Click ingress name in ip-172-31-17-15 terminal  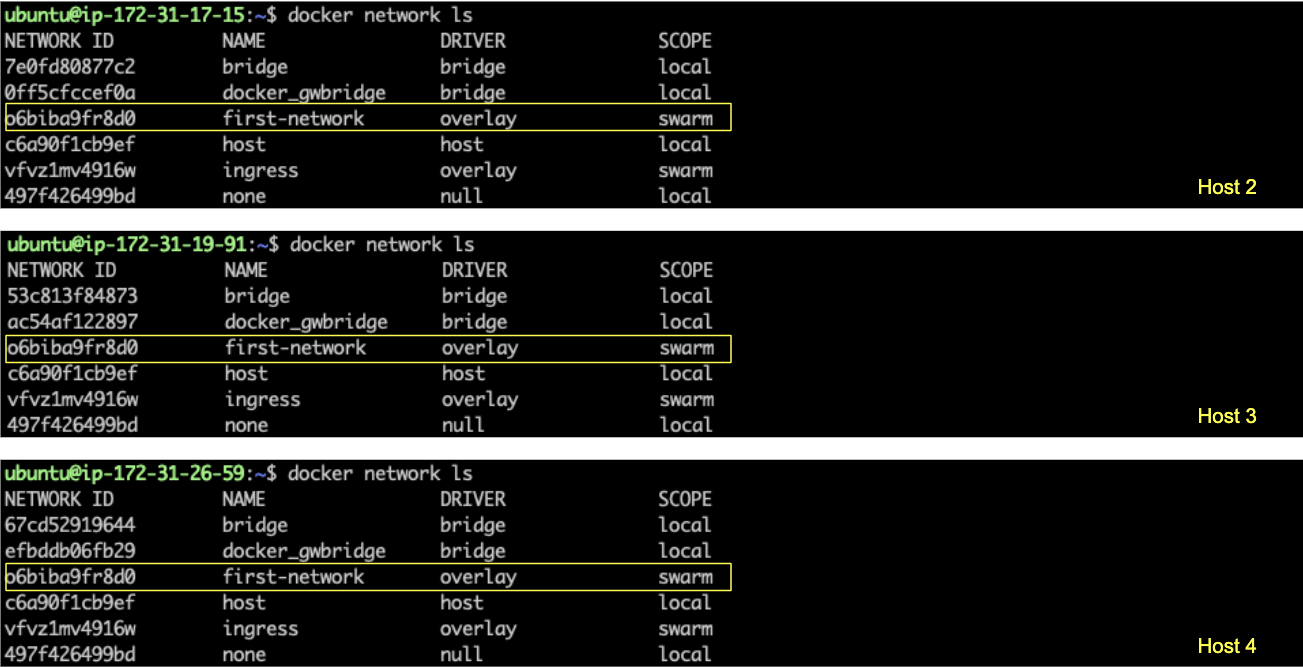tap(260, 171)
